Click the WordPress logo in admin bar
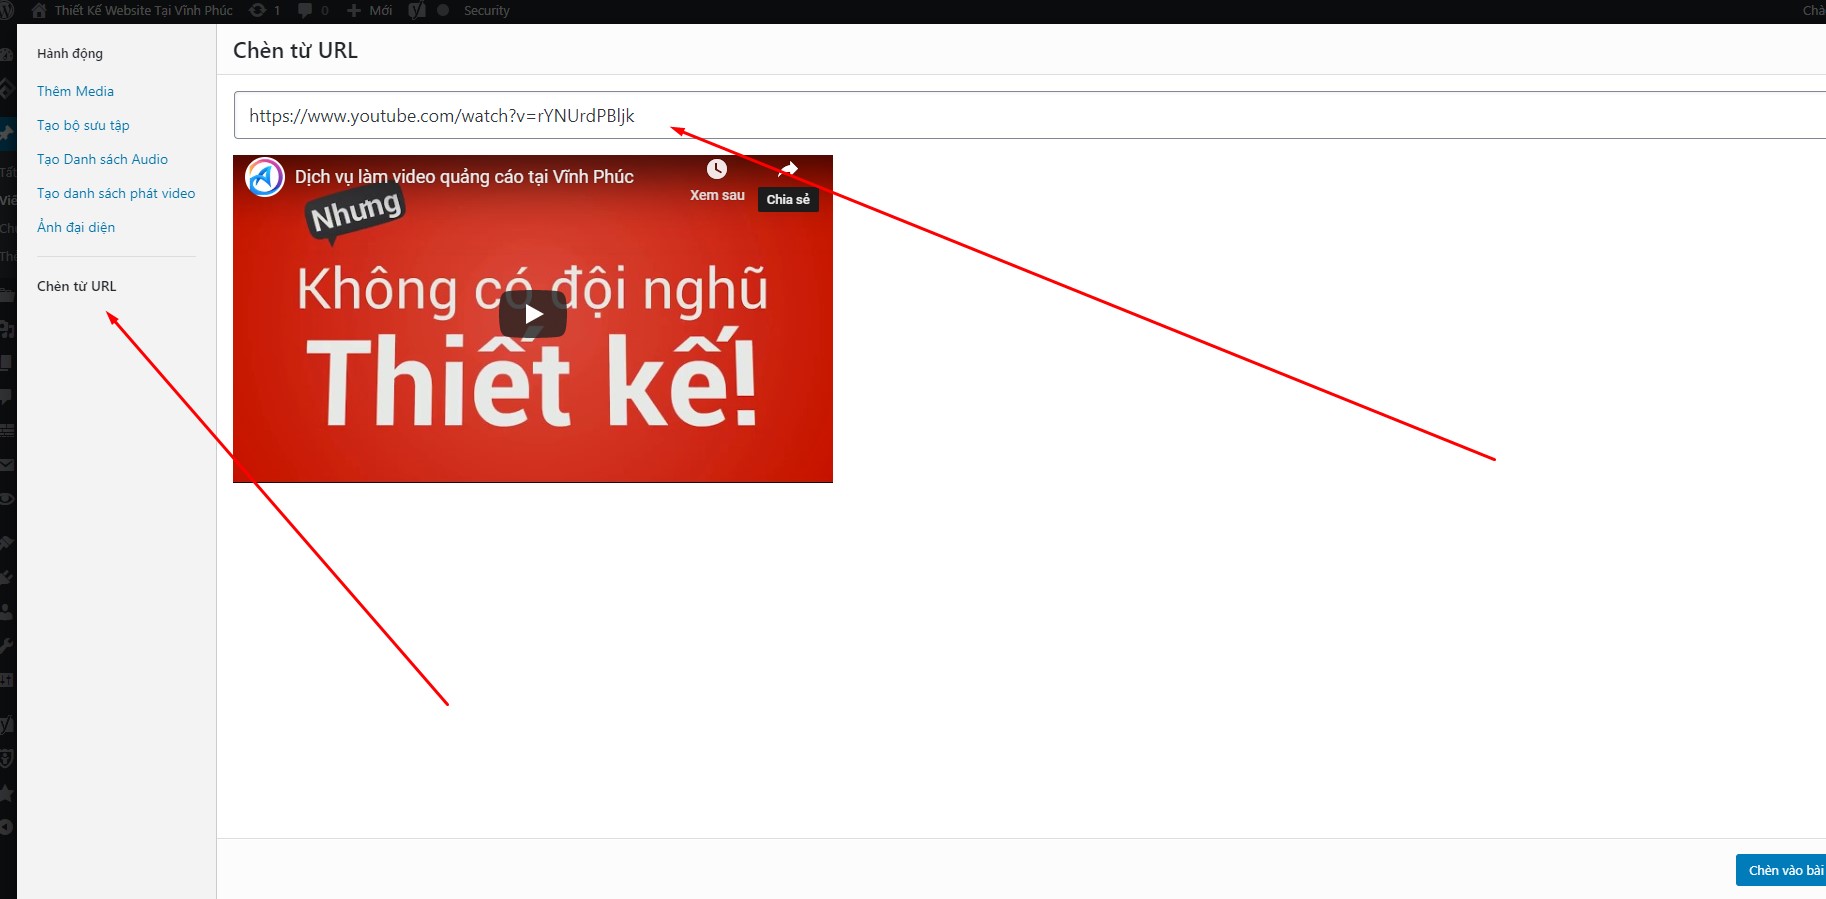The height and width of the screenshot is (899, 1826). (7, 11)
